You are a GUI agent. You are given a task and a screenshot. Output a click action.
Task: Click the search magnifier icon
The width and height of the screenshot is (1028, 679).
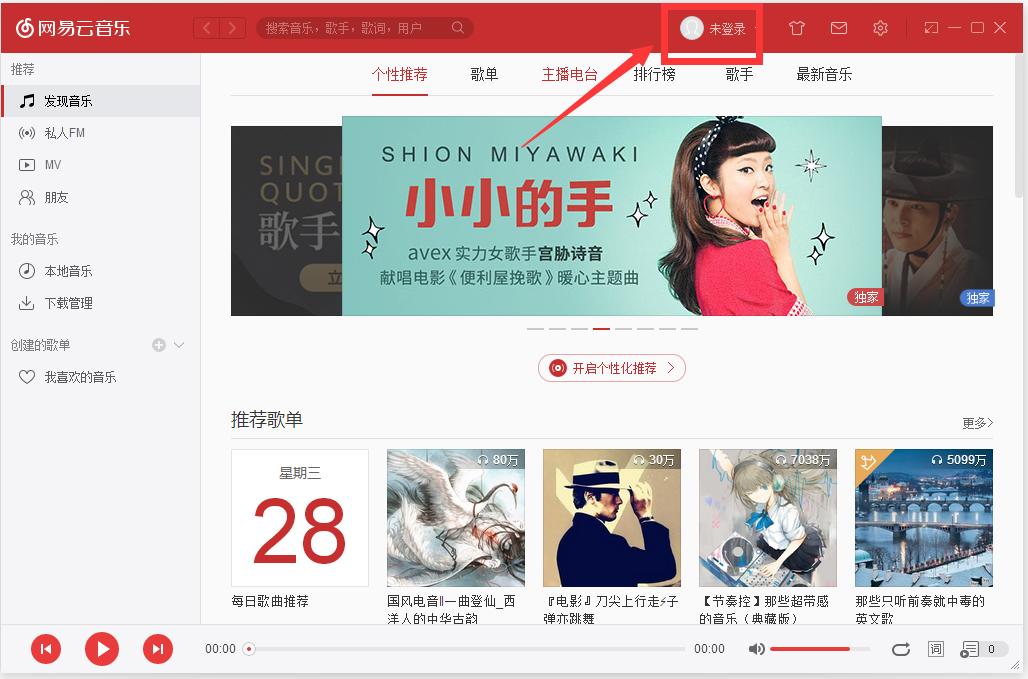(x=458, y=28)
